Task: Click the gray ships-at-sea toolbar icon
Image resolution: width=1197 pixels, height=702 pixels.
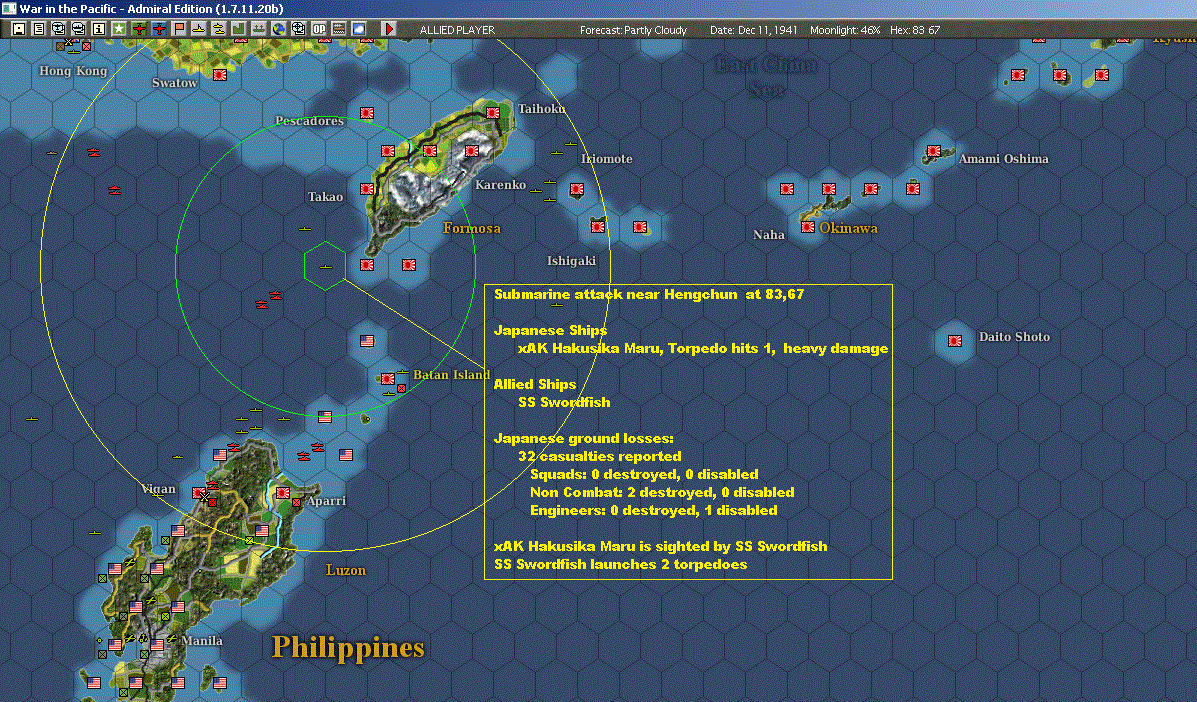Action: pyautogui.click(x=259, y=29)
